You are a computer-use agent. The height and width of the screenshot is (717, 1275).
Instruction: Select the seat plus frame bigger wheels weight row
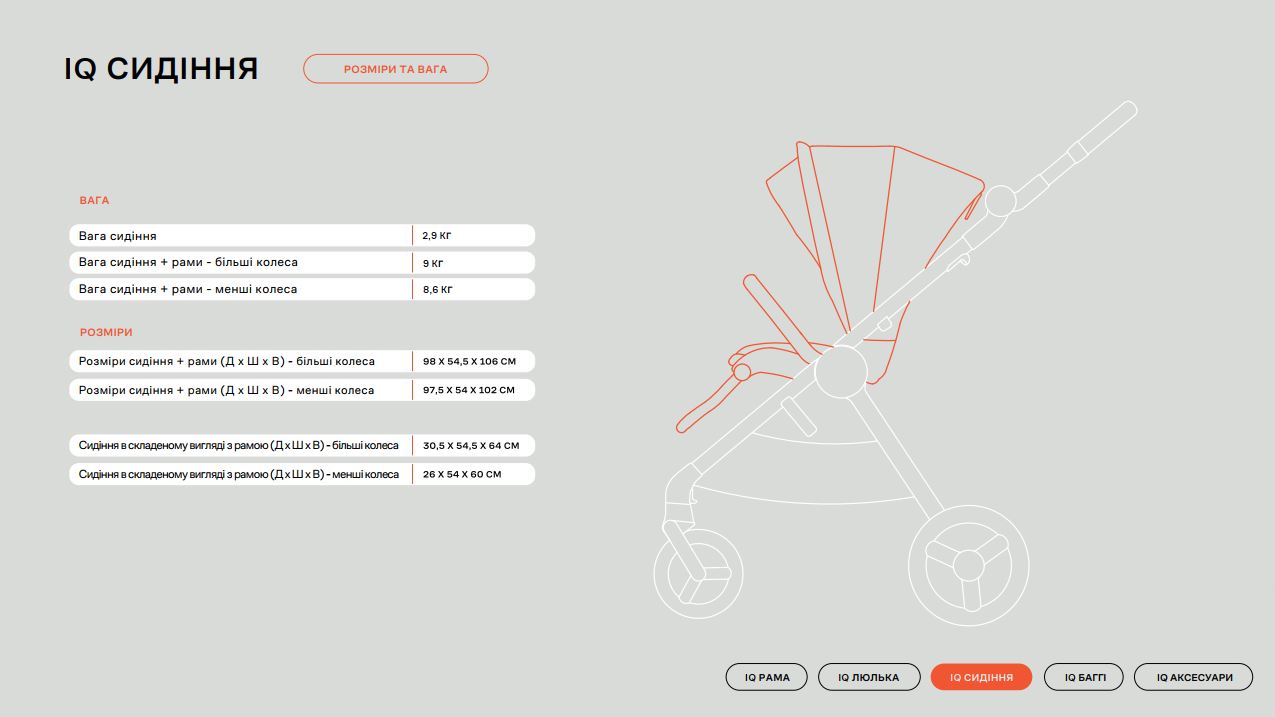point(240,263)
